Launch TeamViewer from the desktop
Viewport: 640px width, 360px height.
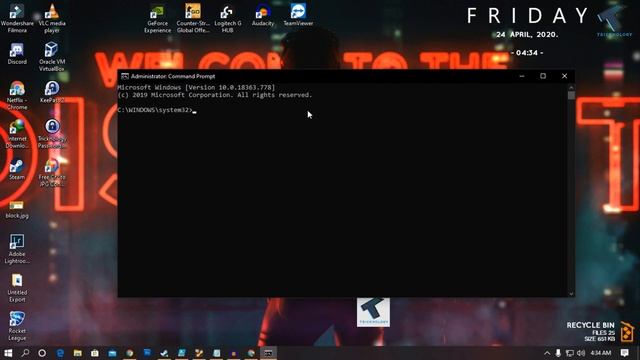click(x=298, y=15)
